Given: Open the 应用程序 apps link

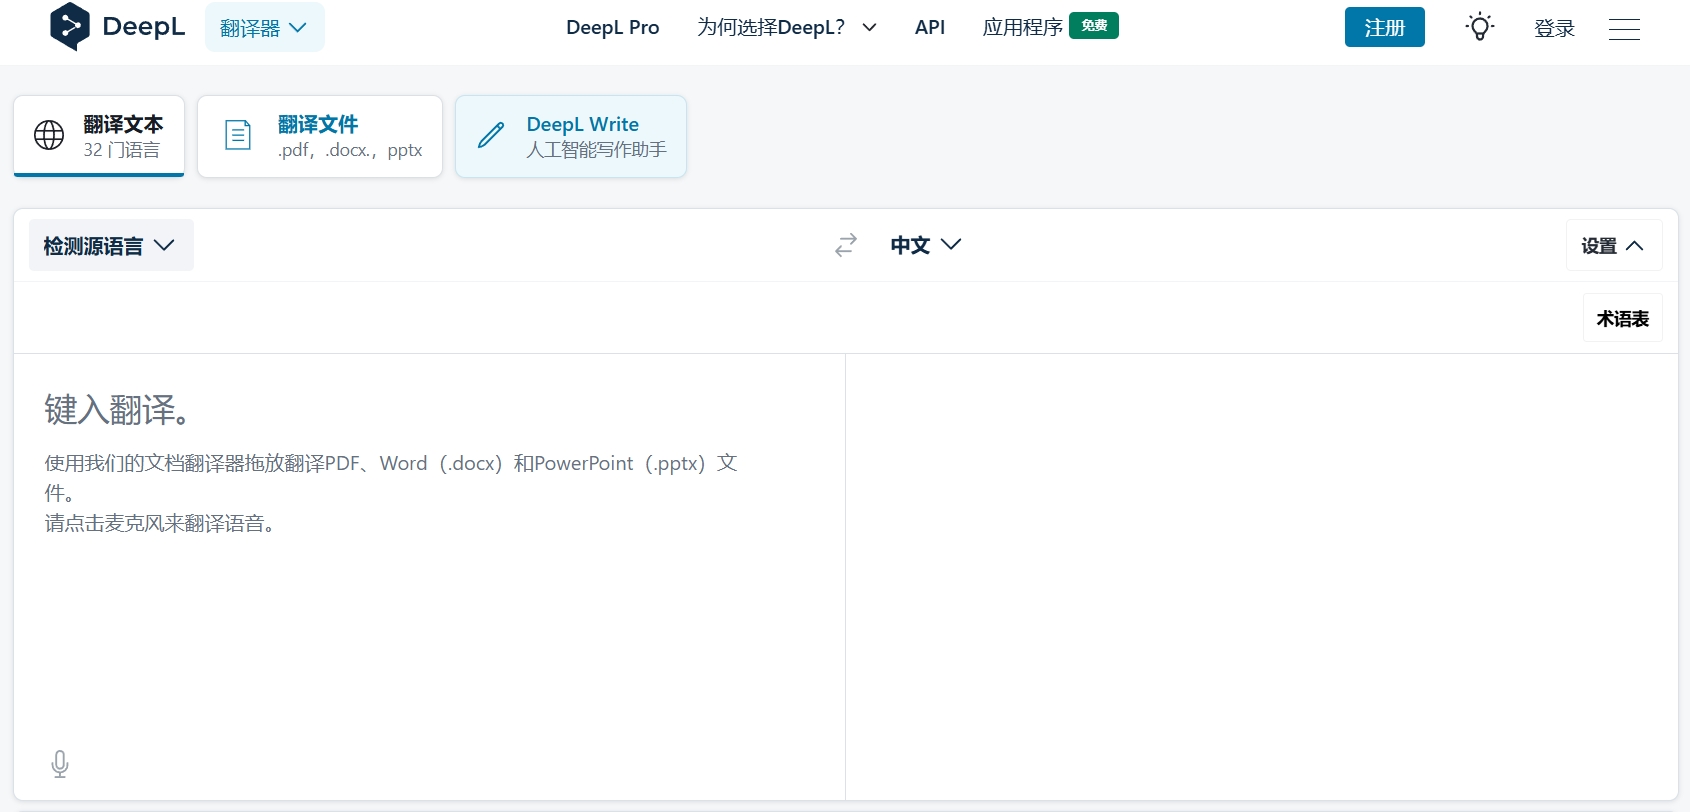Looking at the screenshot, I should point(1022,27).
